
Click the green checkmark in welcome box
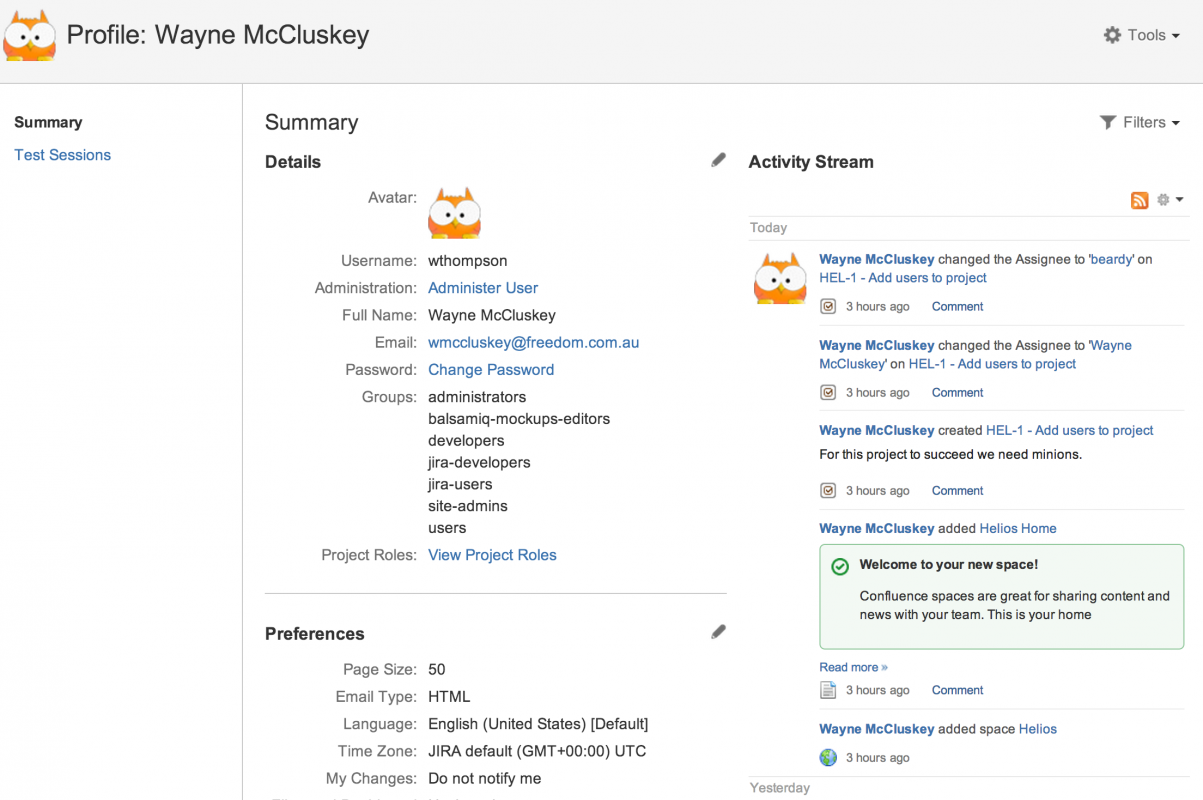[840, 566]
